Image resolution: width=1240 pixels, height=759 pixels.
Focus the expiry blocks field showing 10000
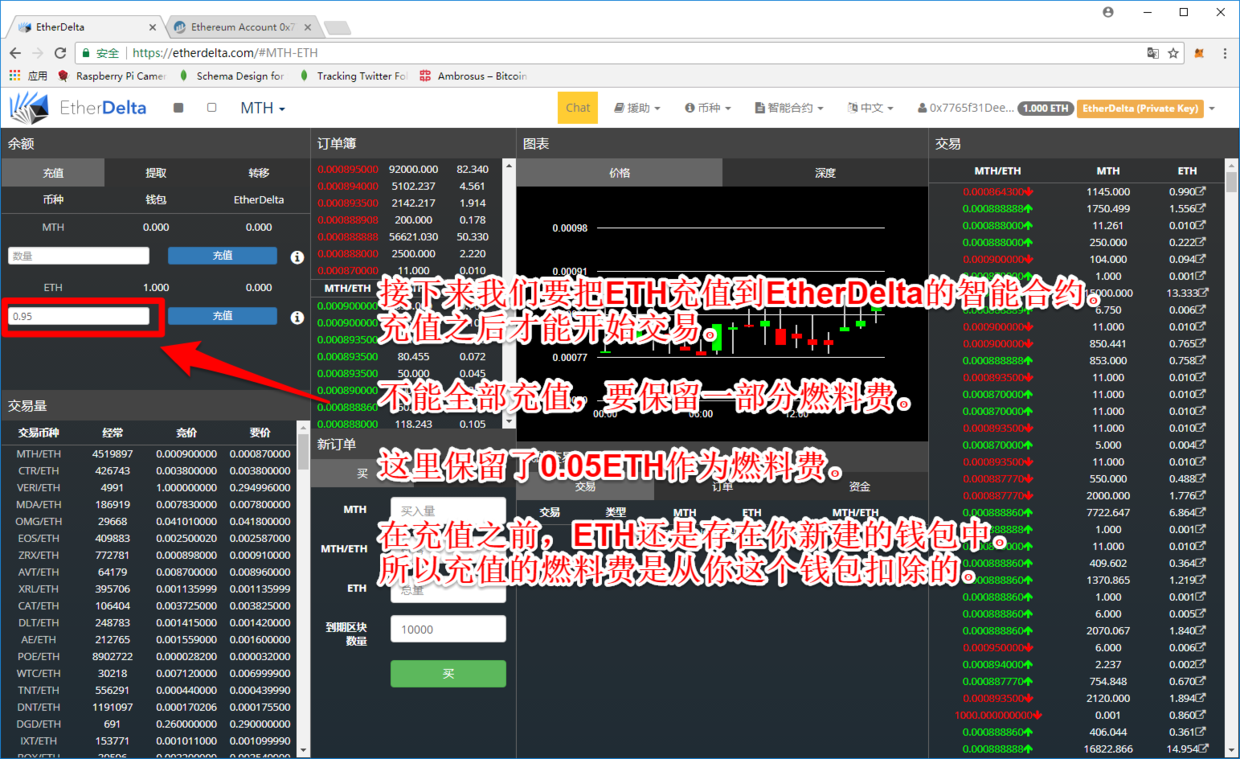pyautogui.click(x=448, y=629)
